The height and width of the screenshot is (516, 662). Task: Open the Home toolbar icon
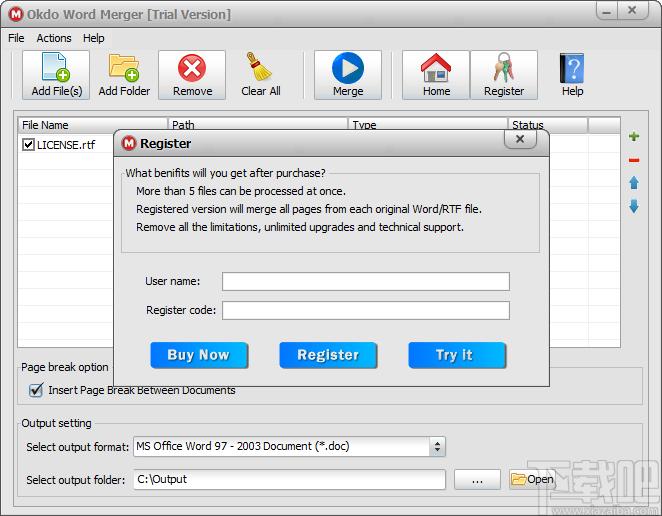[x=436, y=75]
